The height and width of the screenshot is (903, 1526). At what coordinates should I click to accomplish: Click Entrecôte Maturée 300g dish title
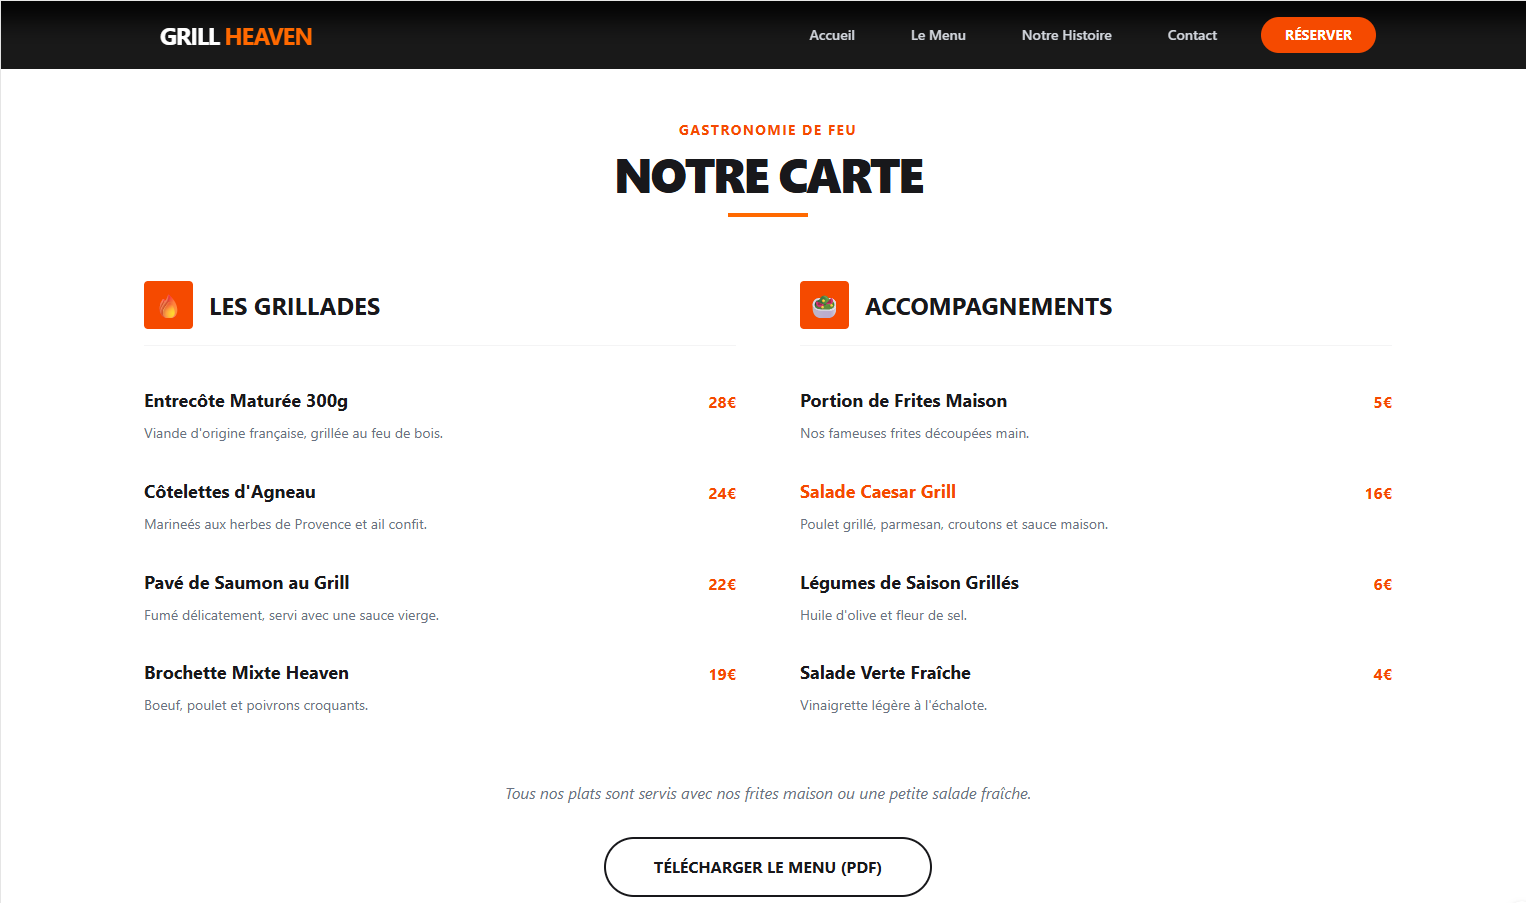[246, 401]
